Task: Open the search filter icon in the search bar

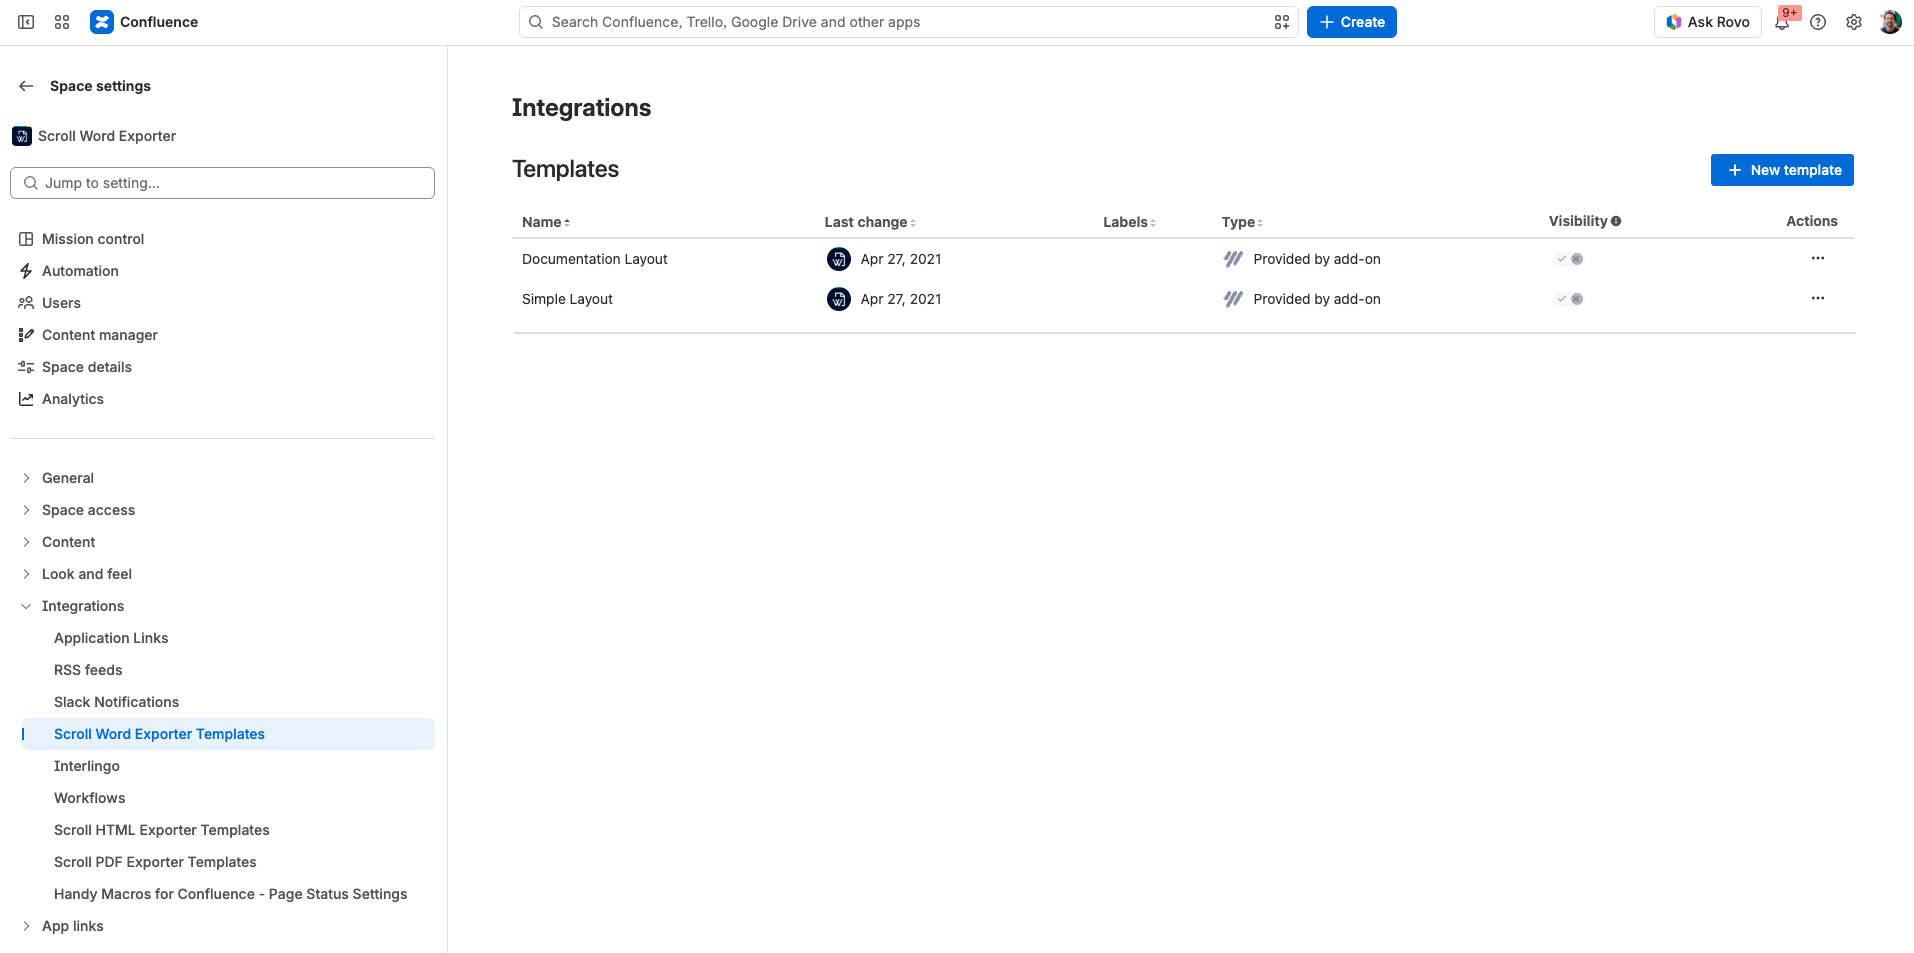Action: (1282, 22)
